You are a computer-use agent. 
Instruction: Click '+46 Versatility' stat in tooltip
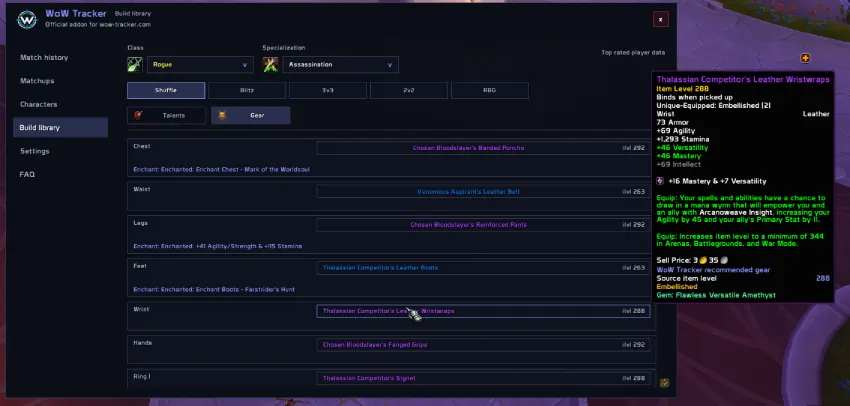[x=682, y=147]
